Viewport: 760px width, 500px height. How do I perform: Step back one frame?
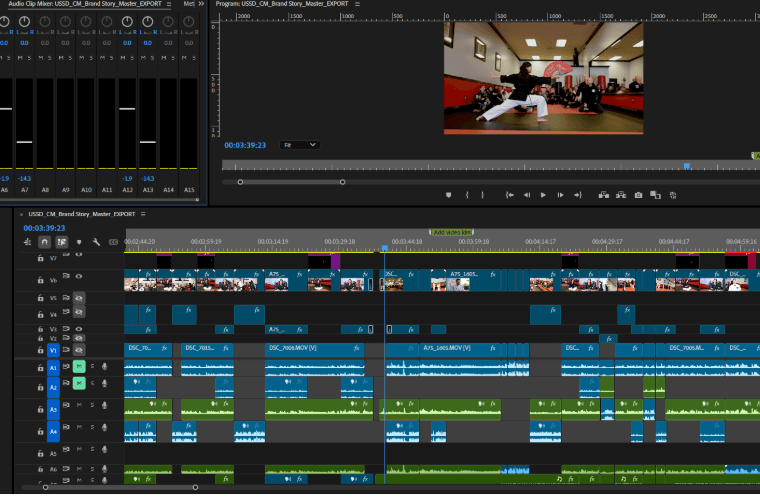pyautogui.click(x=527, y=195)
